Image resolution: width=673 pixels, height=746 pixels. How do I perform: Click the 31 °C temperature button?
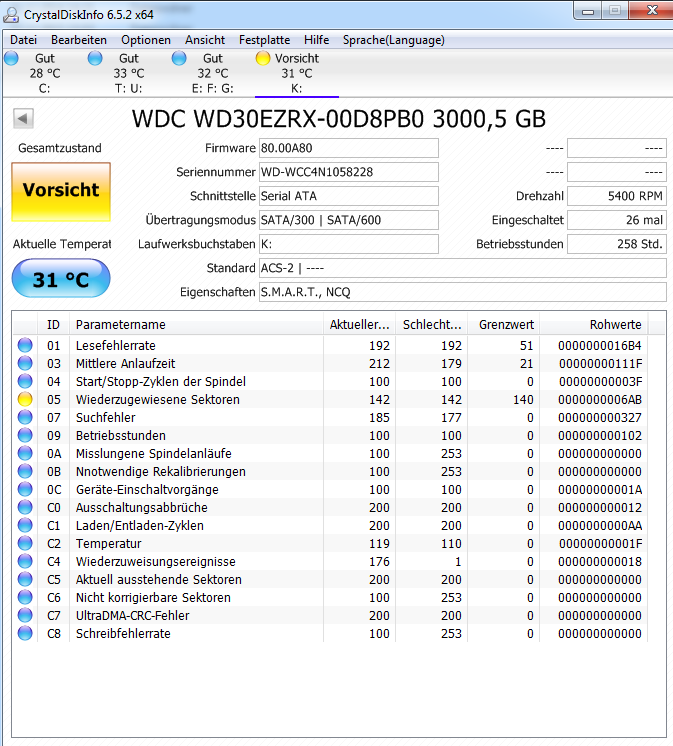61,279
